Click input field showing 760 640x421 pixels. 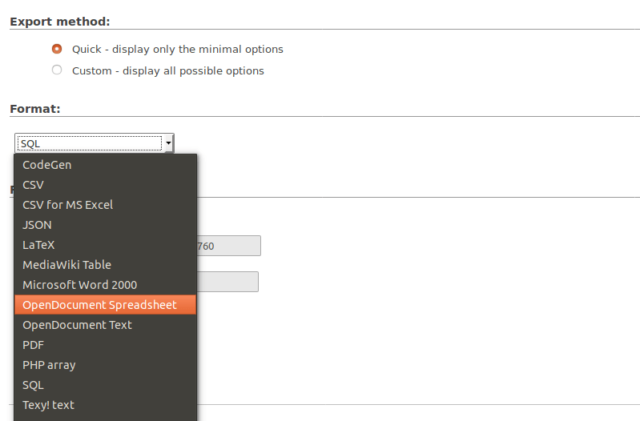pos(229,246)
